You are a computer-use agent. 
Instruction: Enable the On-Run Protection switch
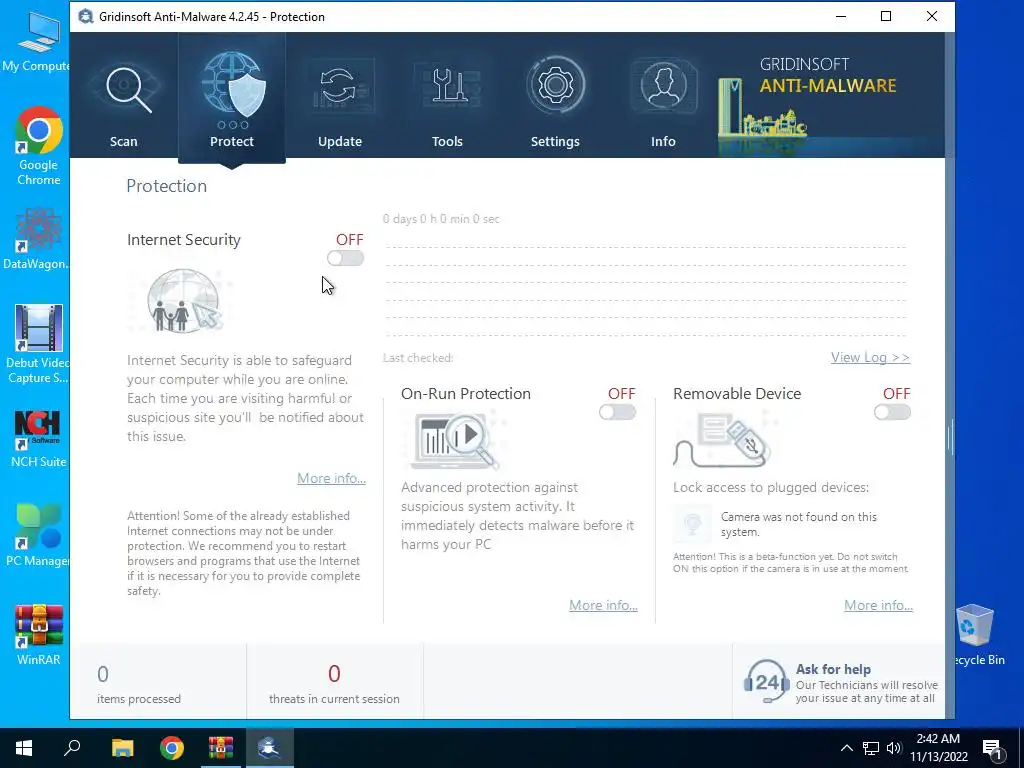[x=617, y=412]
